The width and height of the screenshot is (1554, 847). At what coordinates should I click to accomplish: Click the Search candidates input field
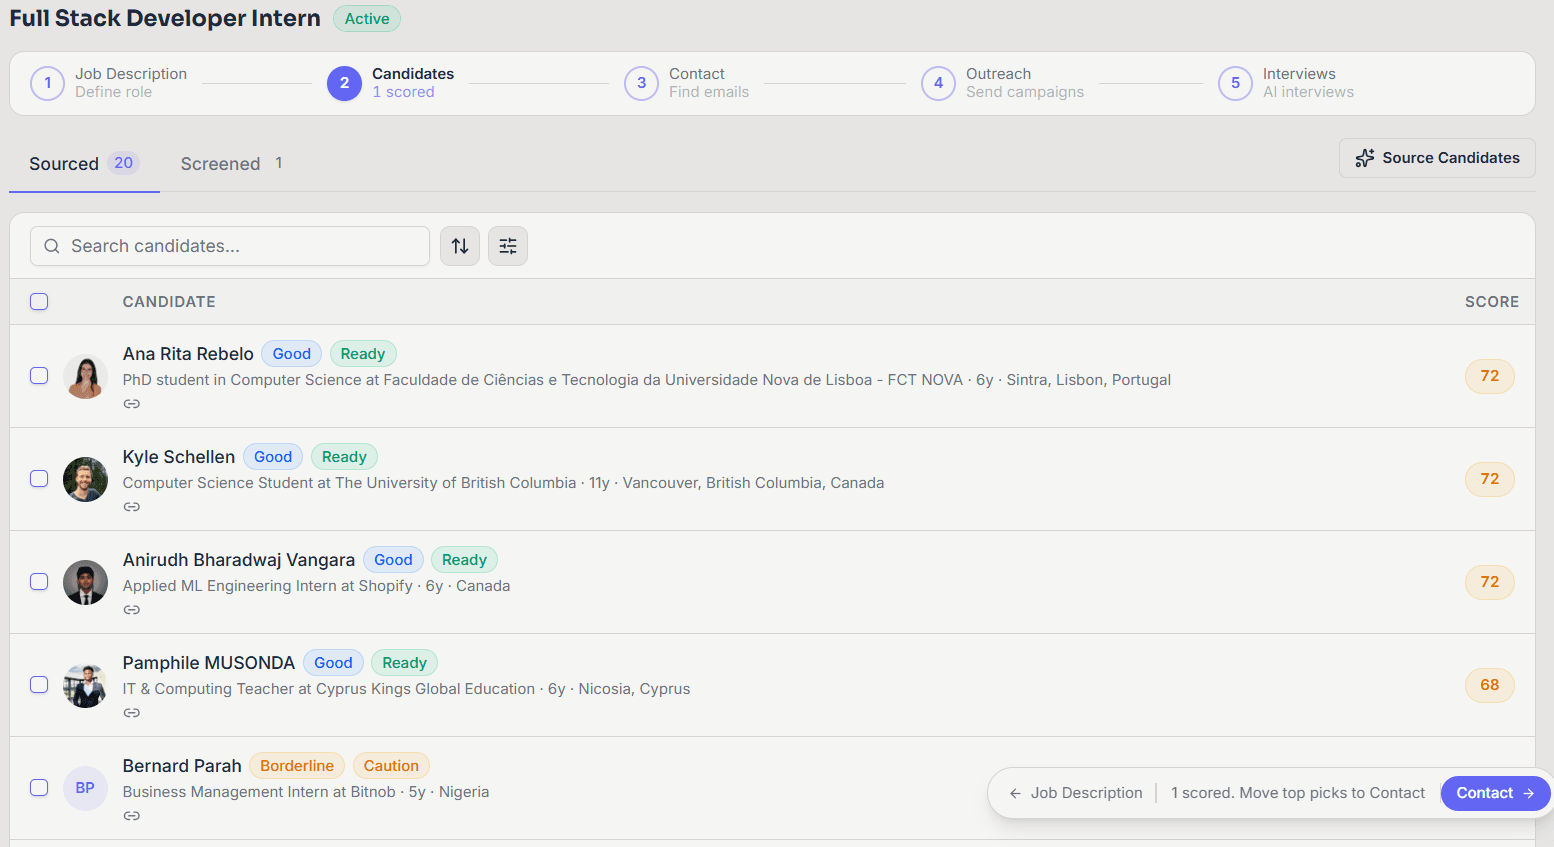[x=230, y=246]
